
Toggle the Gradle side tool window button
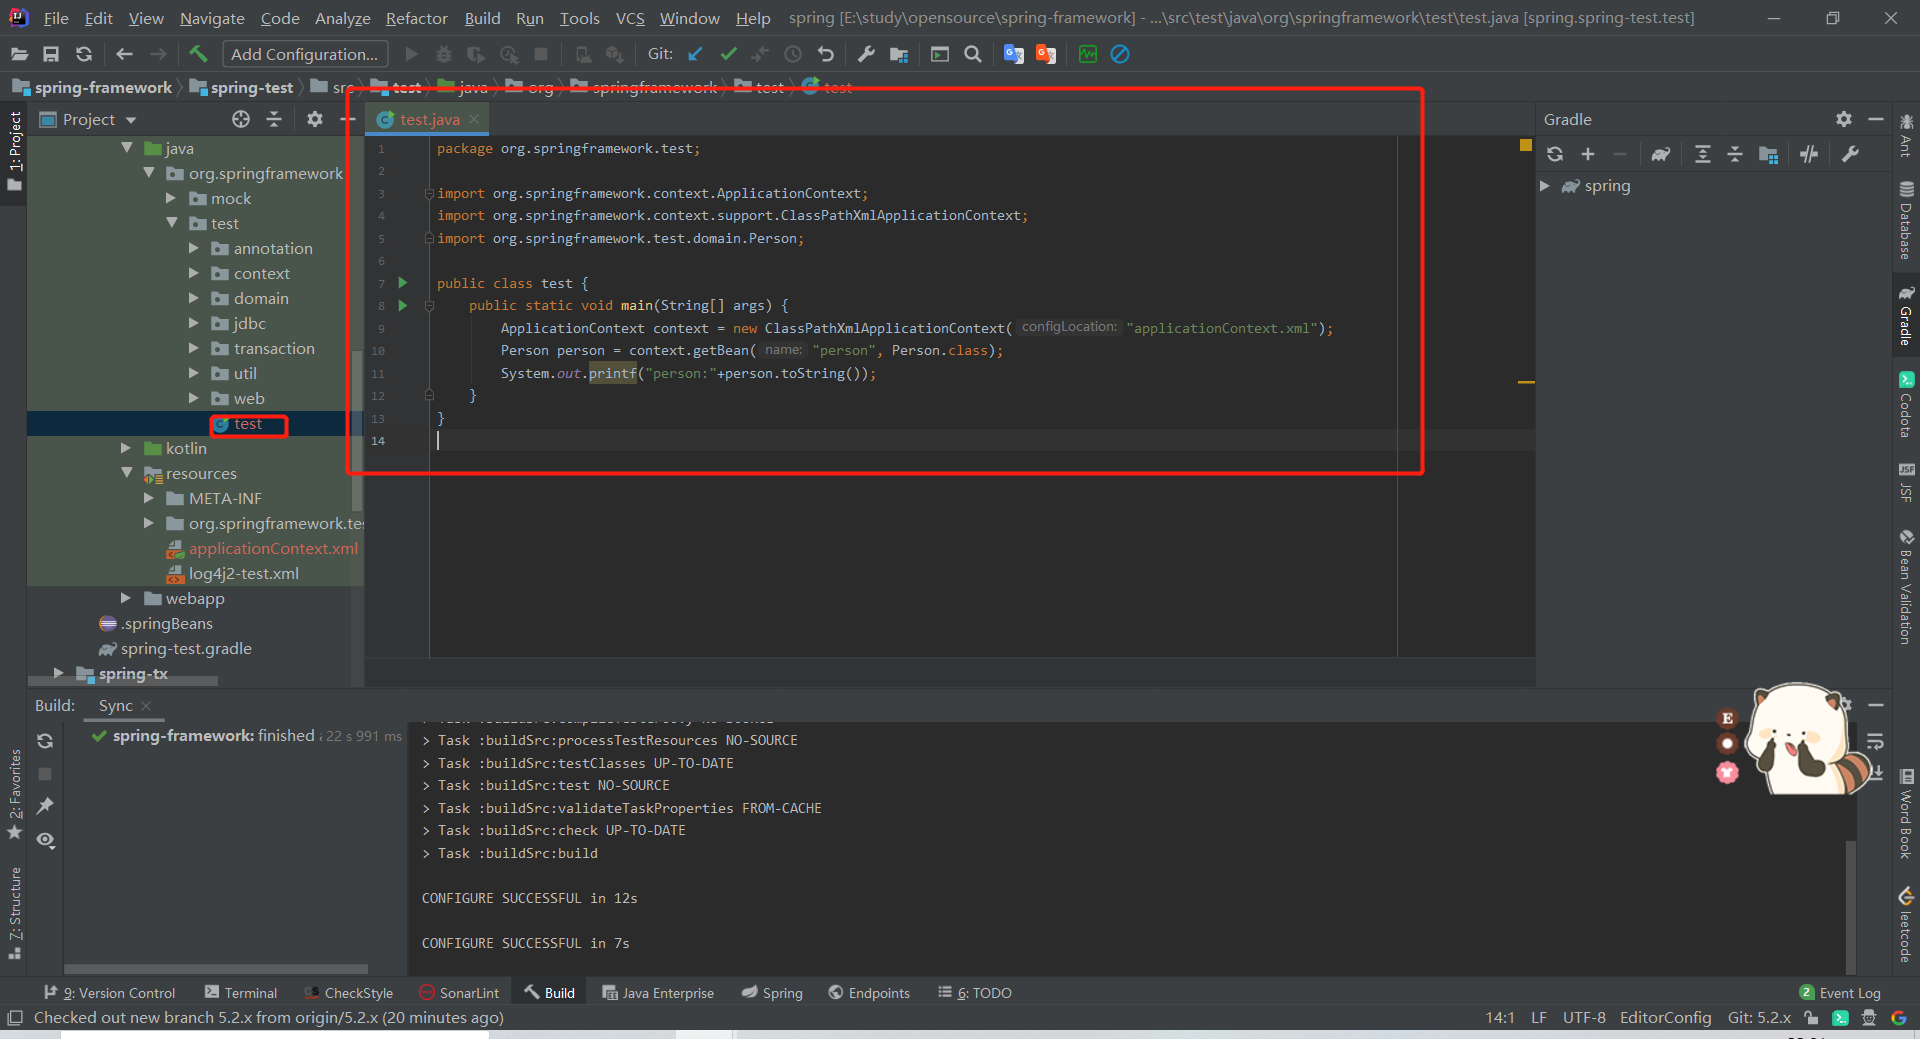pos(1906,315)
